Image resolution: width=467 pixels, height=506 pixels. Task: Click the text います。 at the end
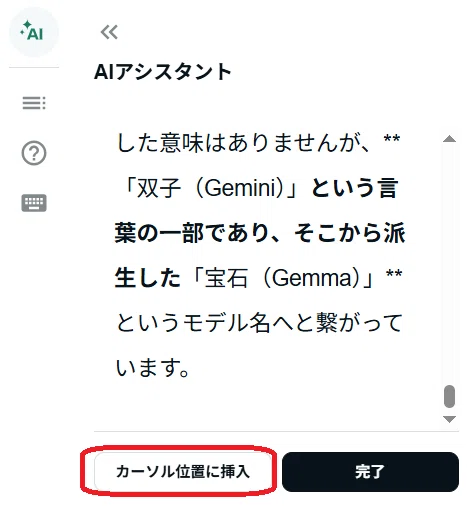click(x=153, y=368)
